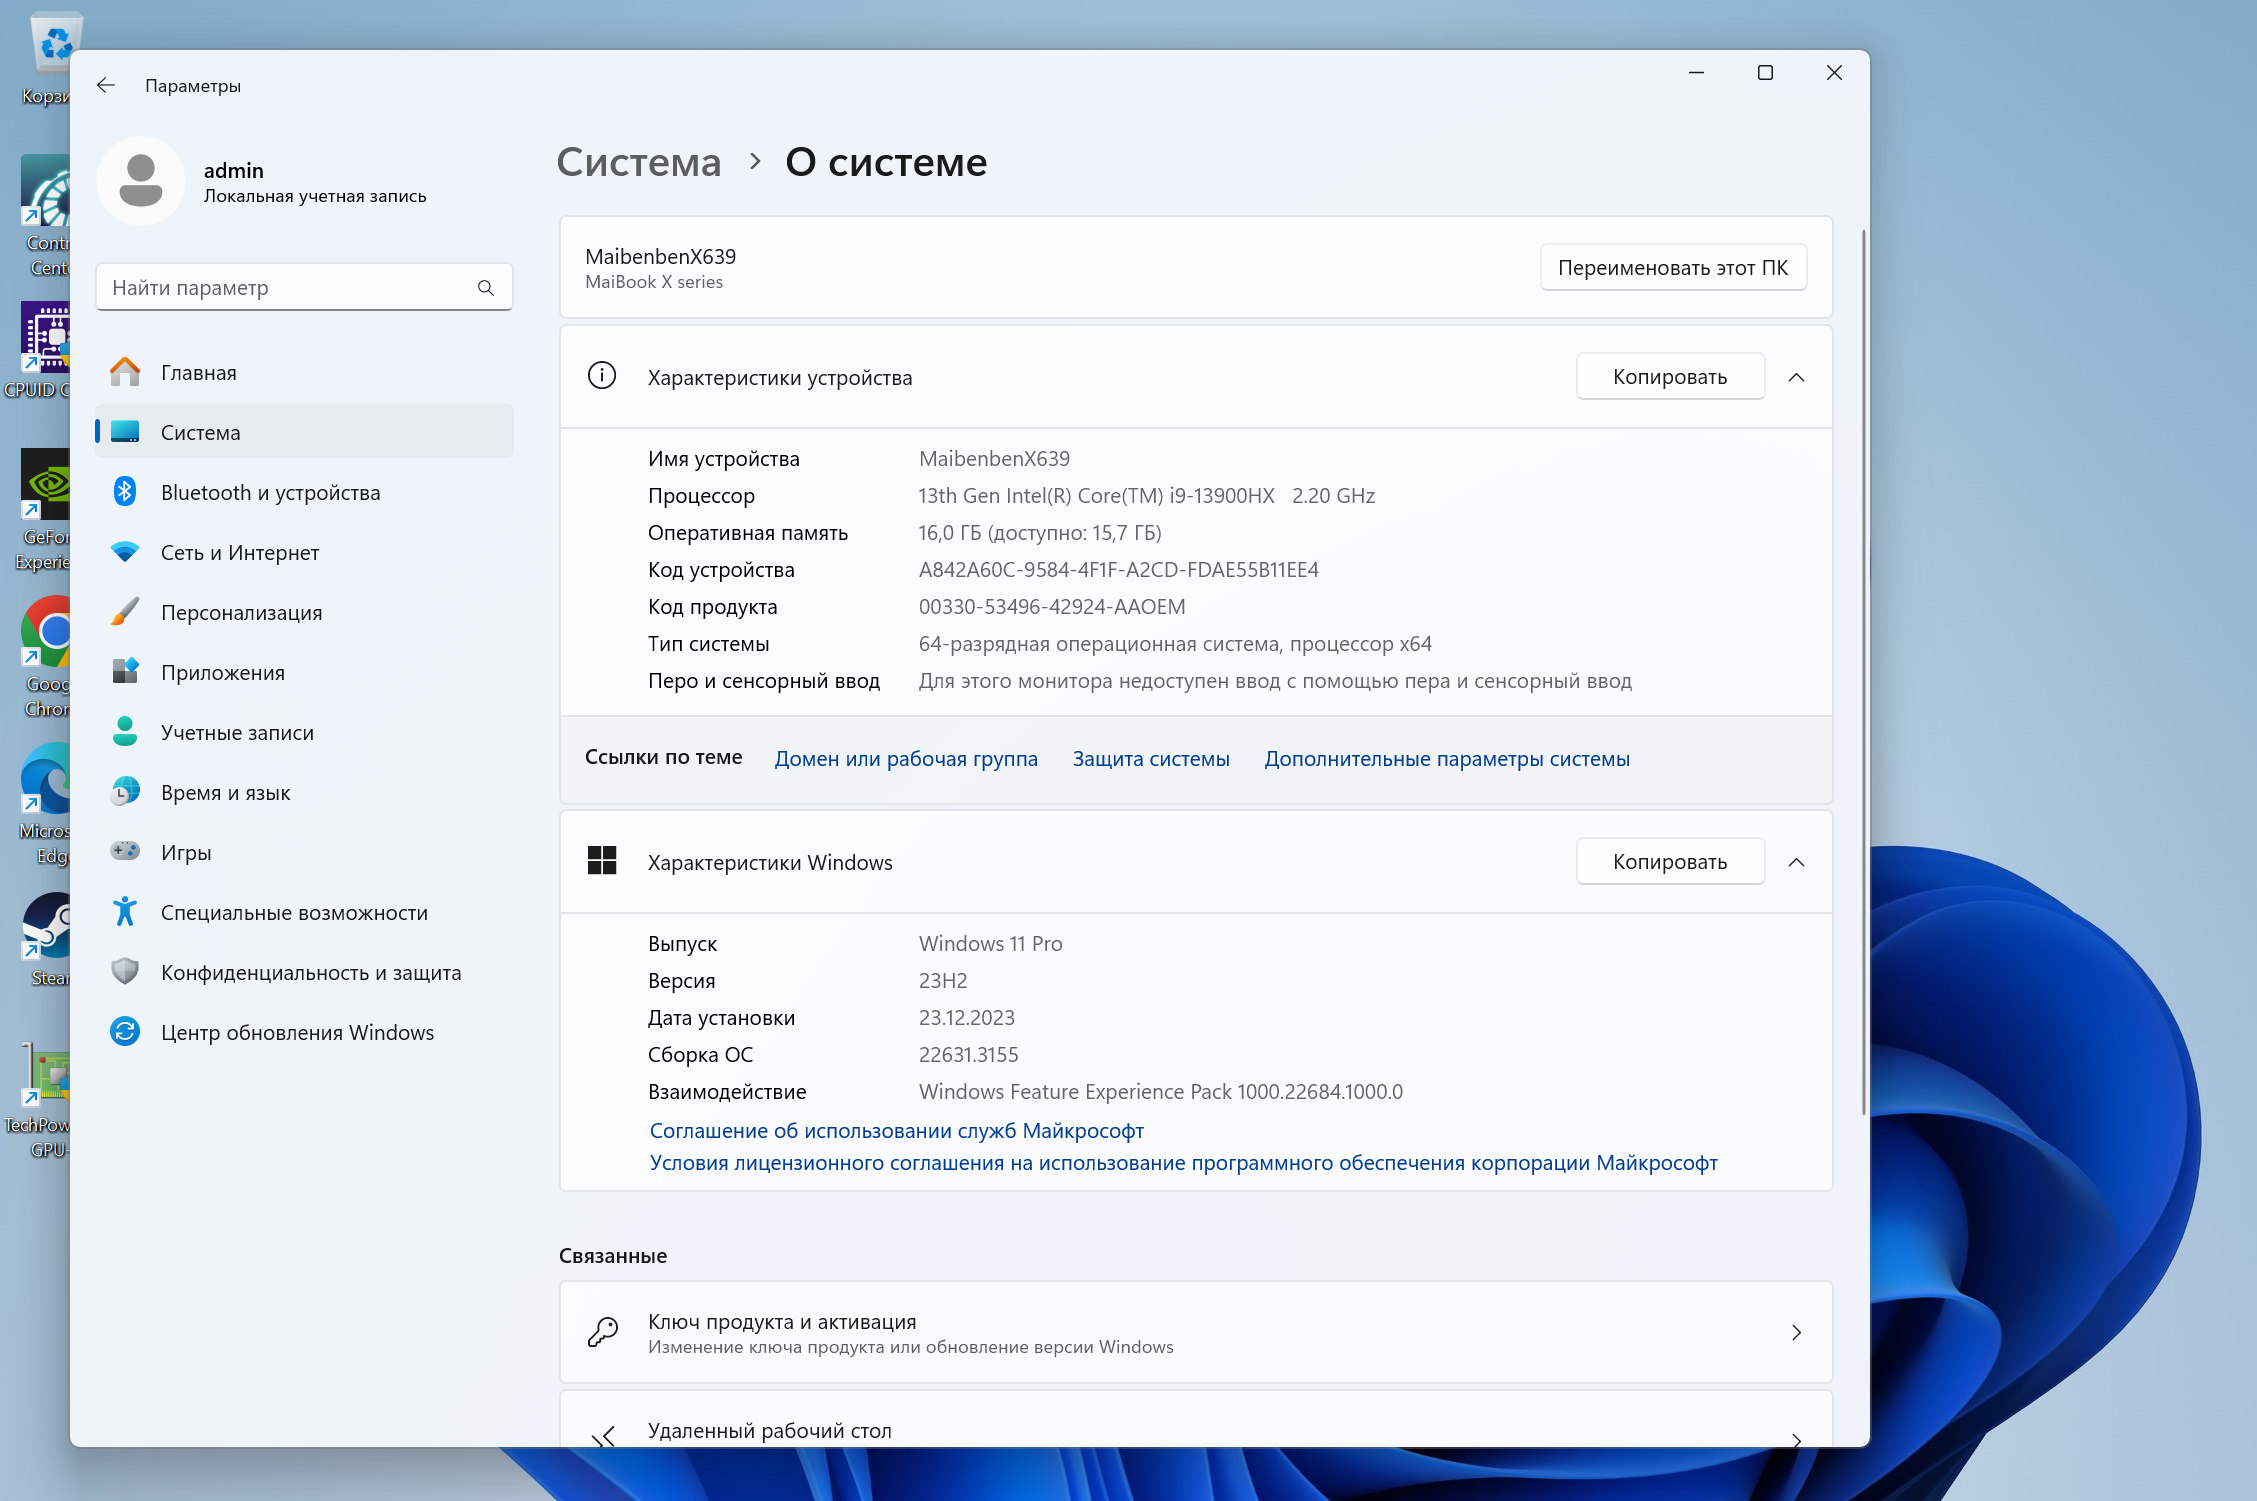2257x1501 pixels.
Task: Click the Wi-Fi icon for Сеть и Интернет
Action: [125, 552]
